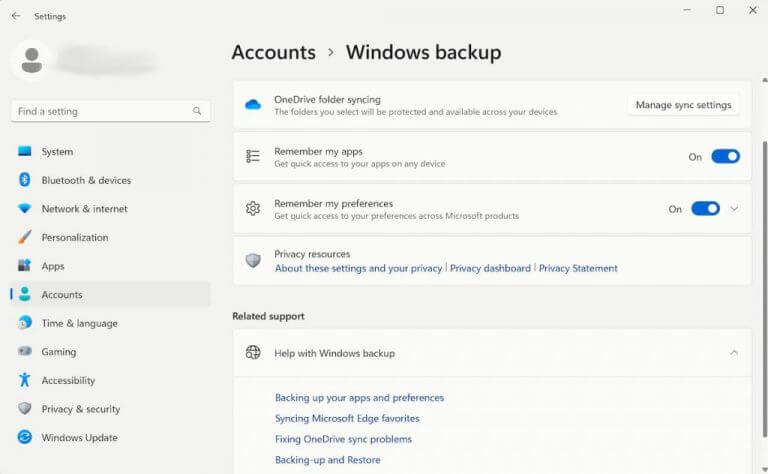Image resolution: width=768 pixels, height=474 pixels.
Task: Click the scrollbar down arrow
Action: (764, 469)
